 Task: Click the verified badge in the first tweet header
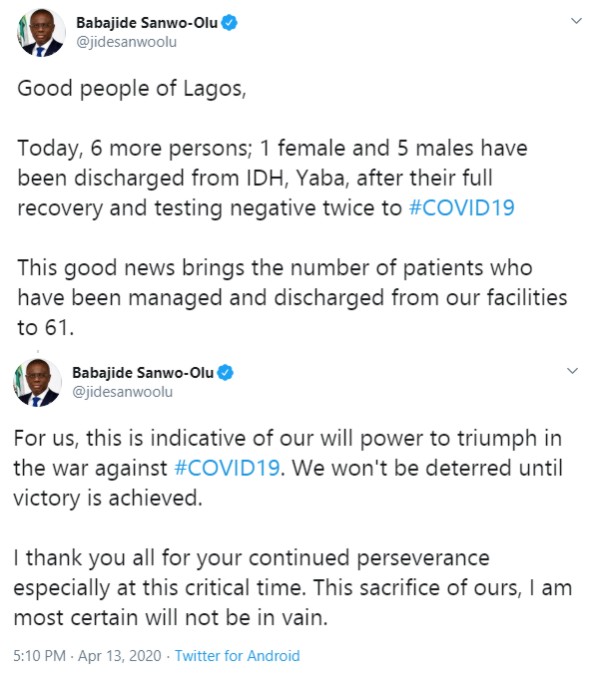pyautogui.click(x=229, y=23)
